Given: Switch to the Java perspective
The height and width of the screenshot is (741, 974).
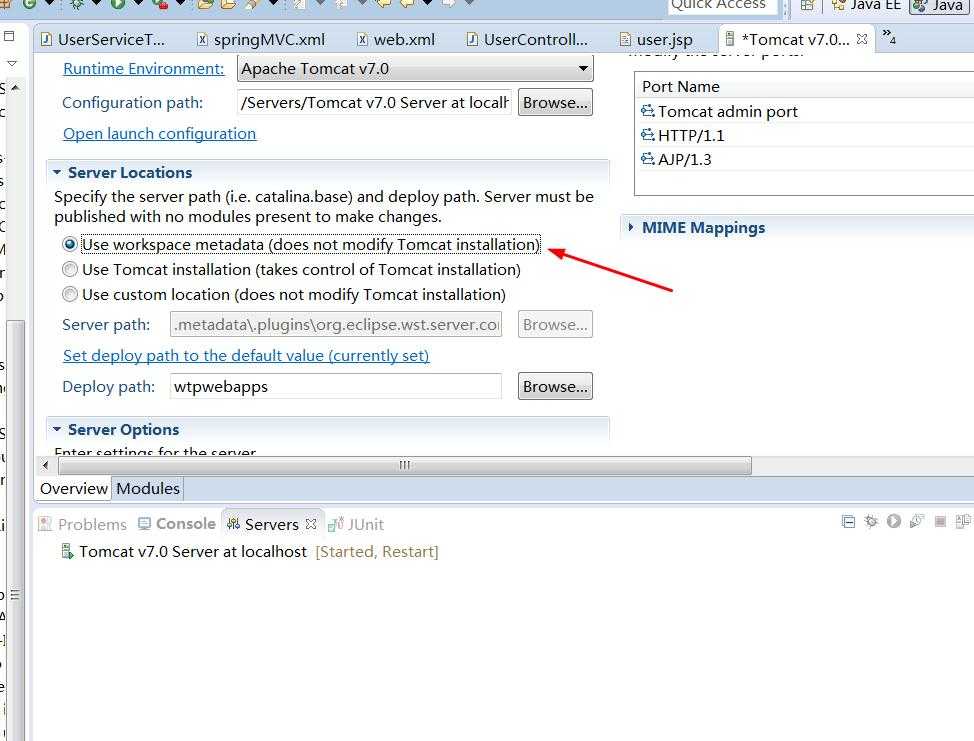Looking at the screenshot, I should [x=937, y=5].
